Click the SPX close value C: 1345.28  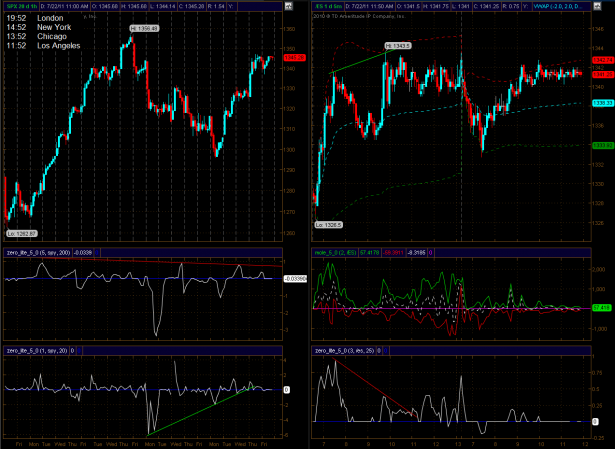(191, 6)
